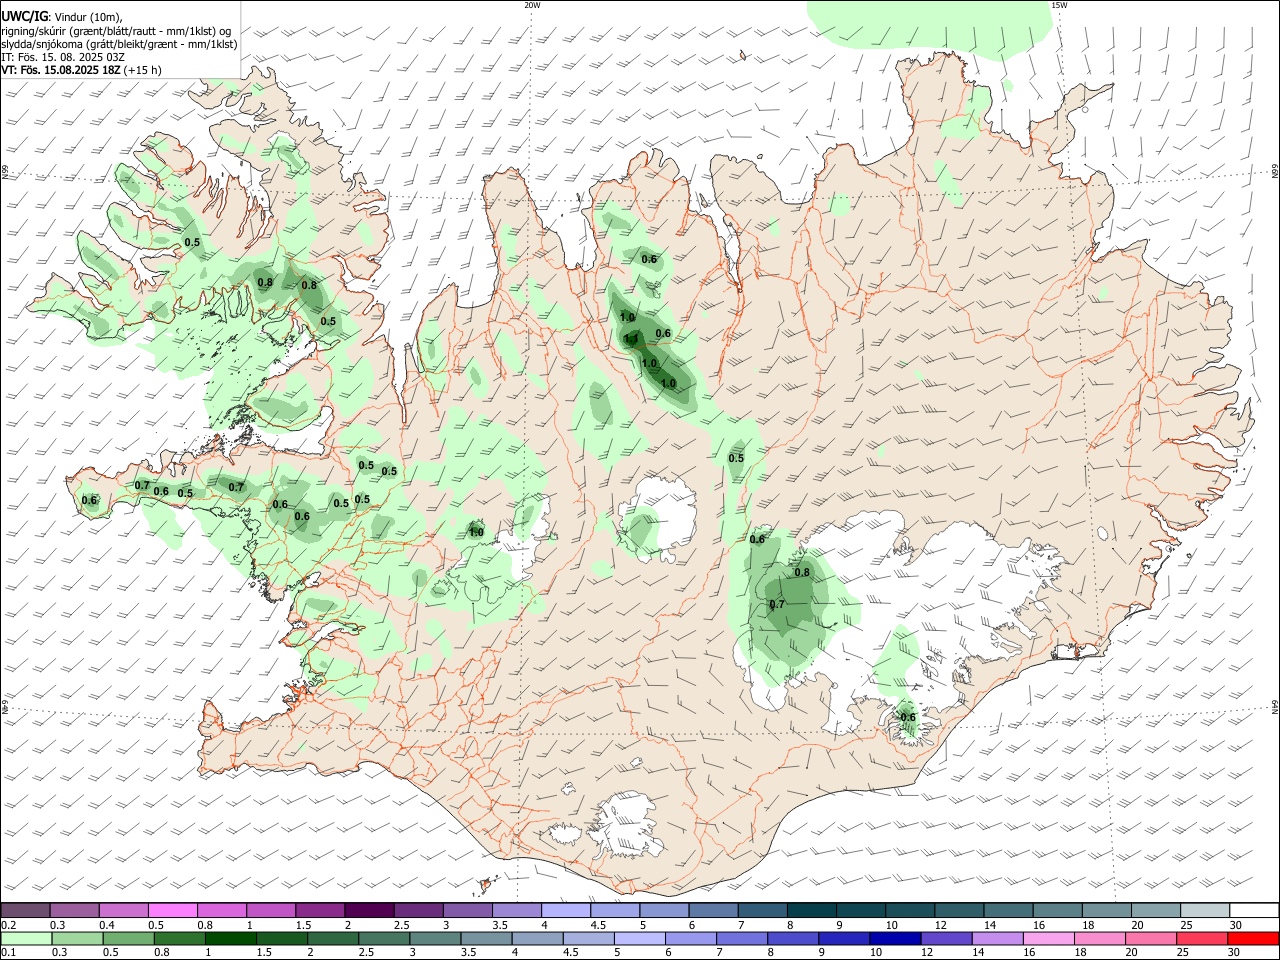Click the 0.7 value next to Vatnajökull's 0.8
1280x960 pixels.
[777, 604]
